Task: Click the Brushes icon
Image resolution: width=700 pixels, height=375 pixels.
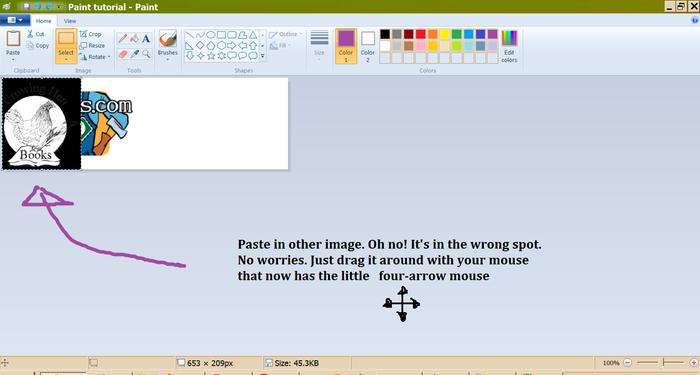Action: coord(168,39)
